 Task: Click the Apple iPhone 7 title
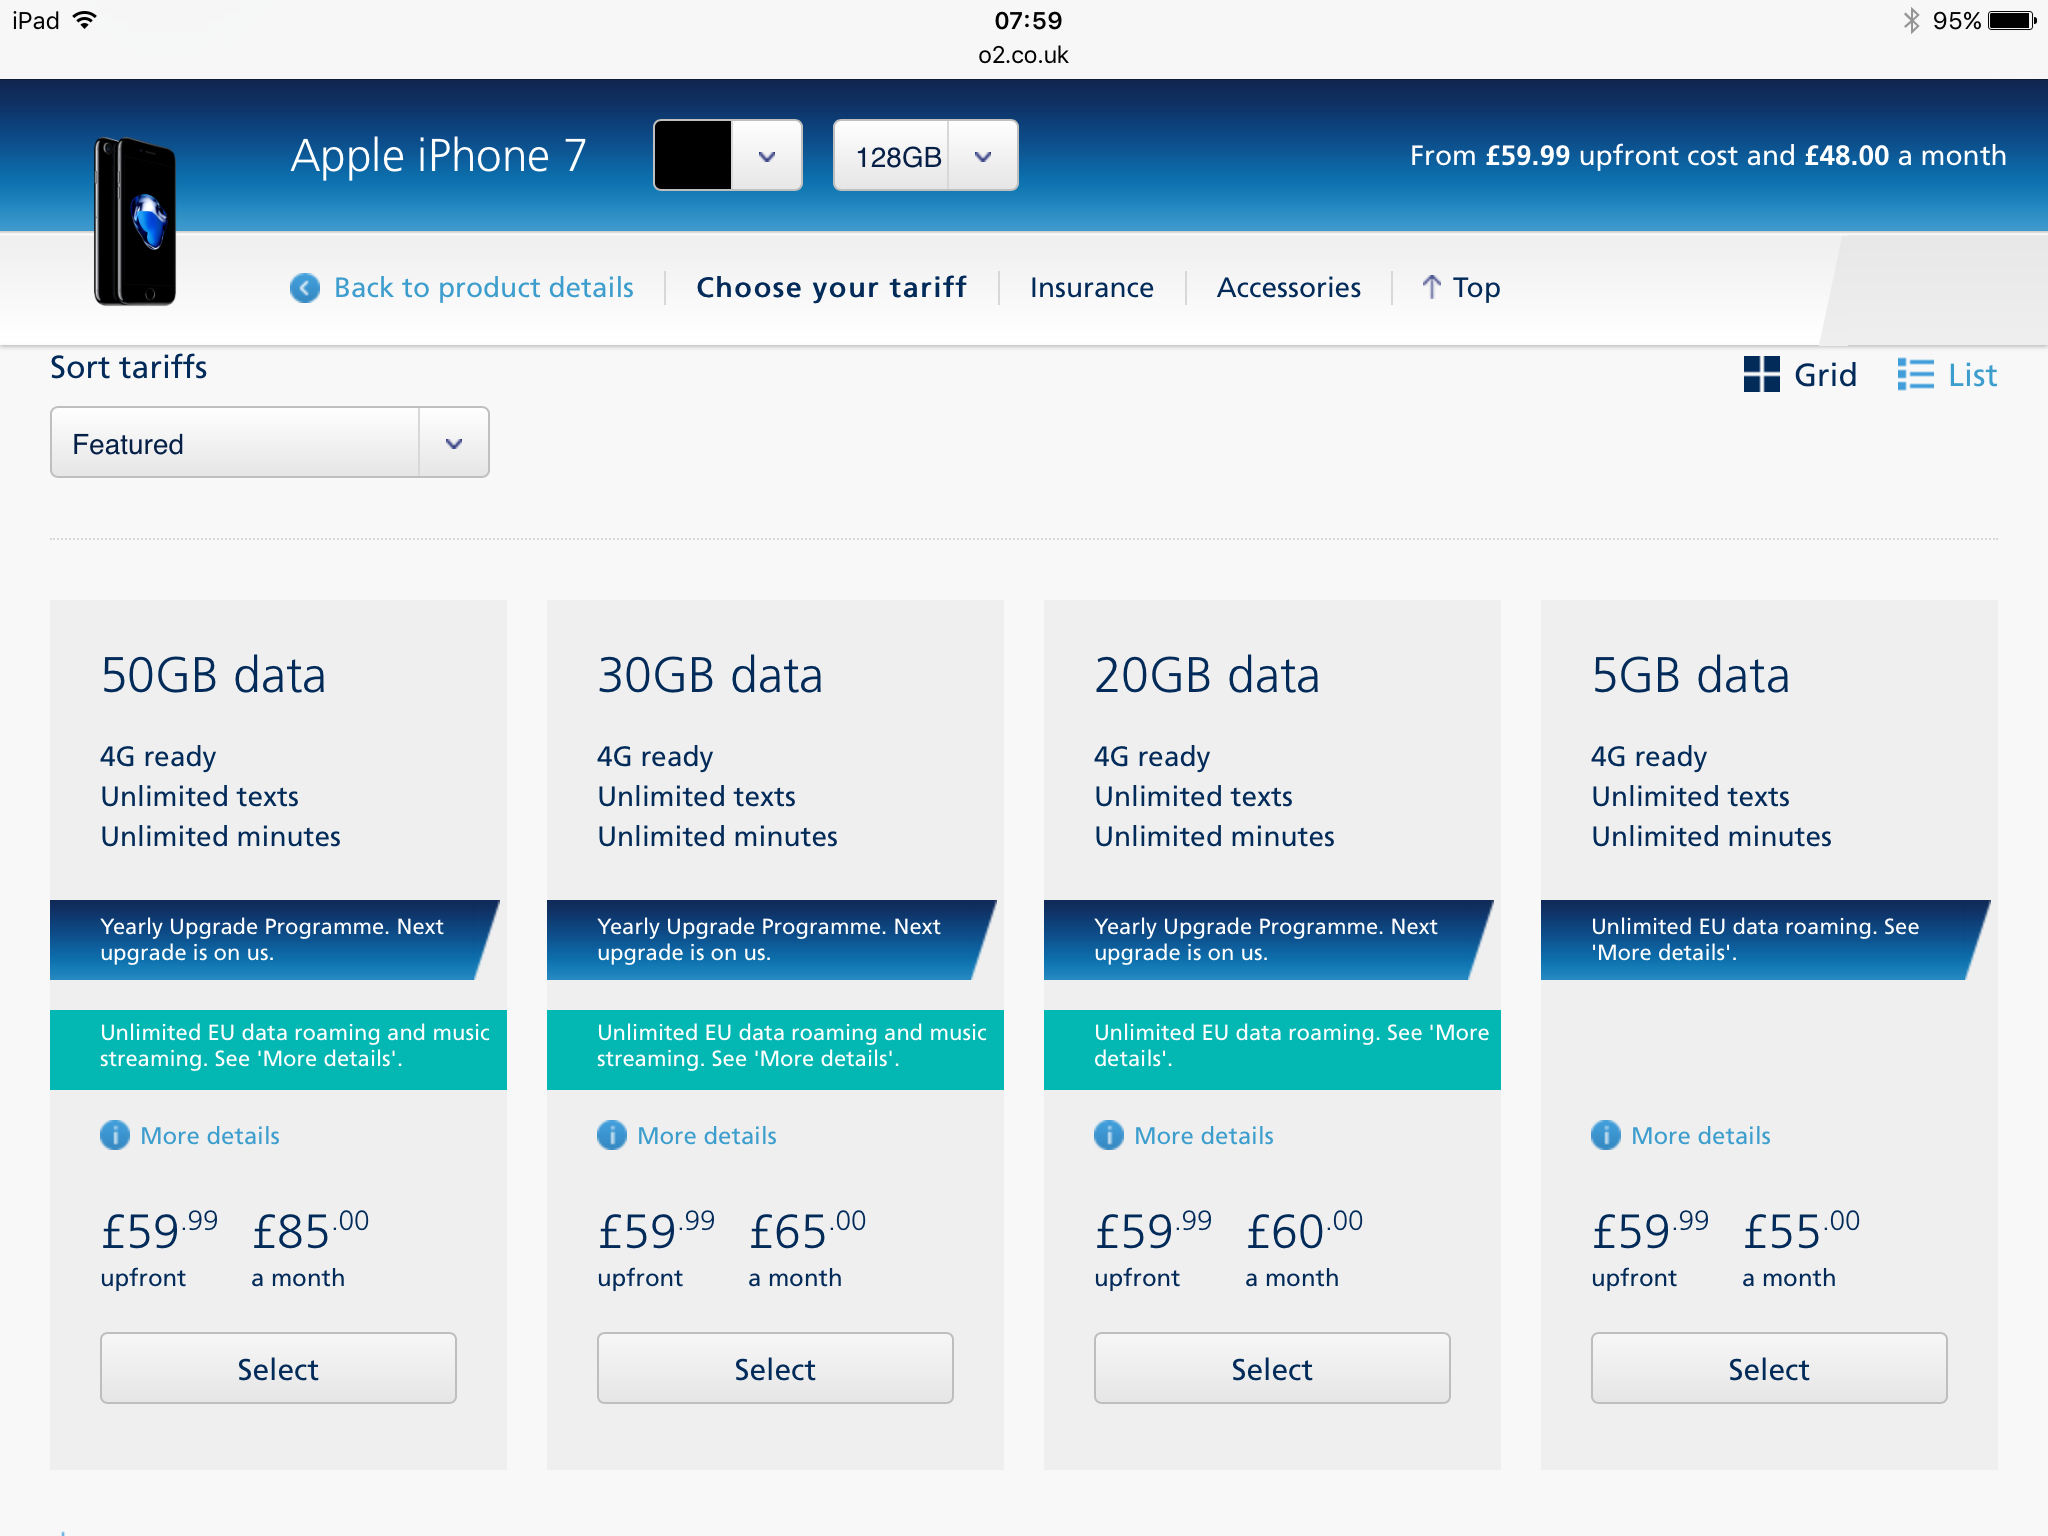(438, 156)
